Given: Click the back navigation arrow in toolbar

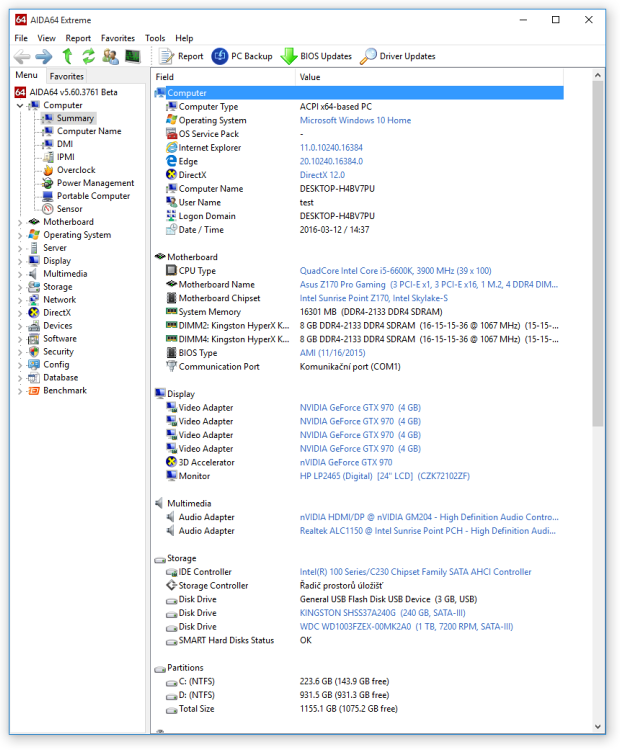Looking at the screenshot, I should [22, 56].
